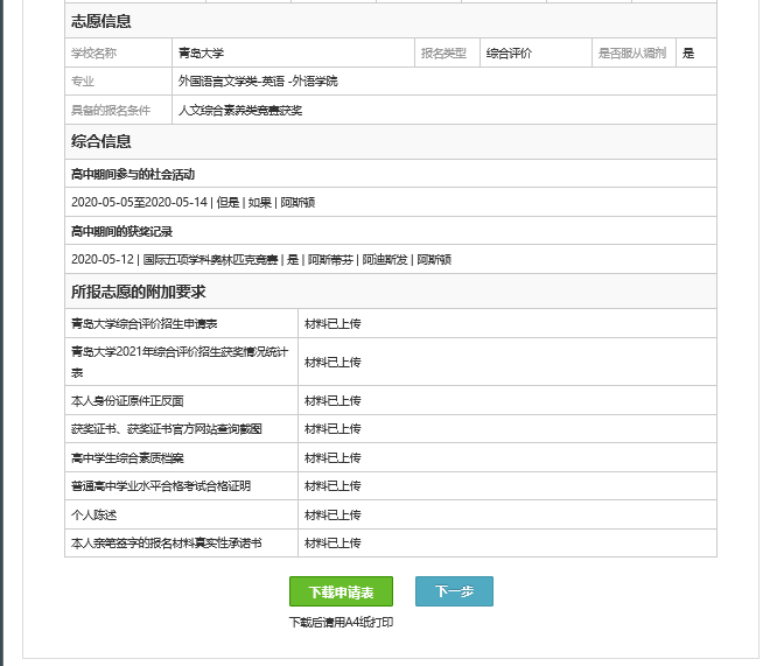
Task: Click 材料已上传 for 本人亲笔签字的报名材料真实性承诺书
Action: [332, 543]
